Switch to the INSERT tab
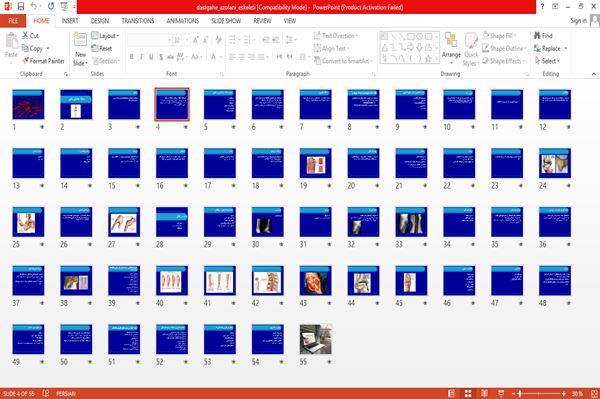This screenshot has width=600, height=399. tap(70, 21)
